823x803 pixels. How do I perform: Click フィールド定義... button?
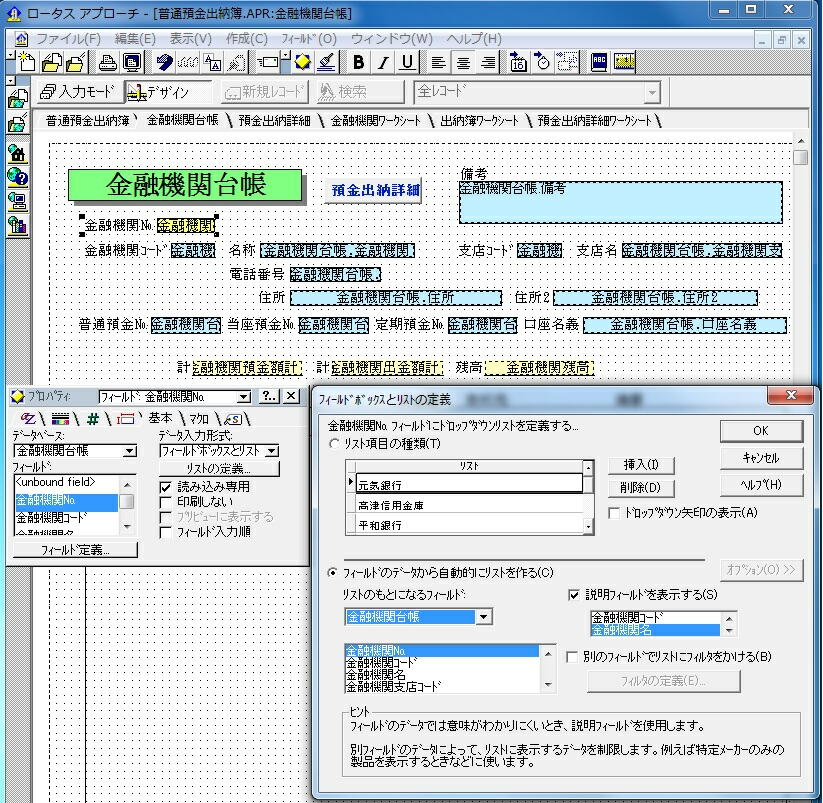[x=75, y=550]
